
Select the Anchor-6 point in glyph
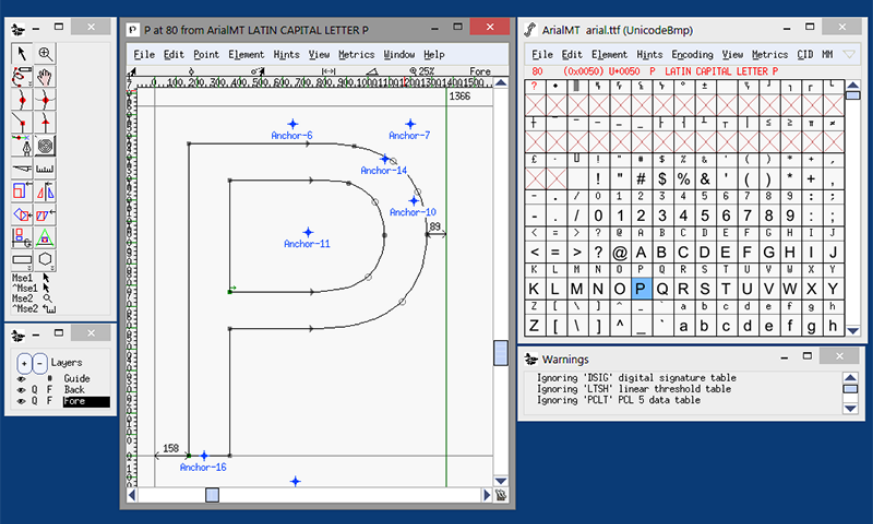click(x=293, y=124)
